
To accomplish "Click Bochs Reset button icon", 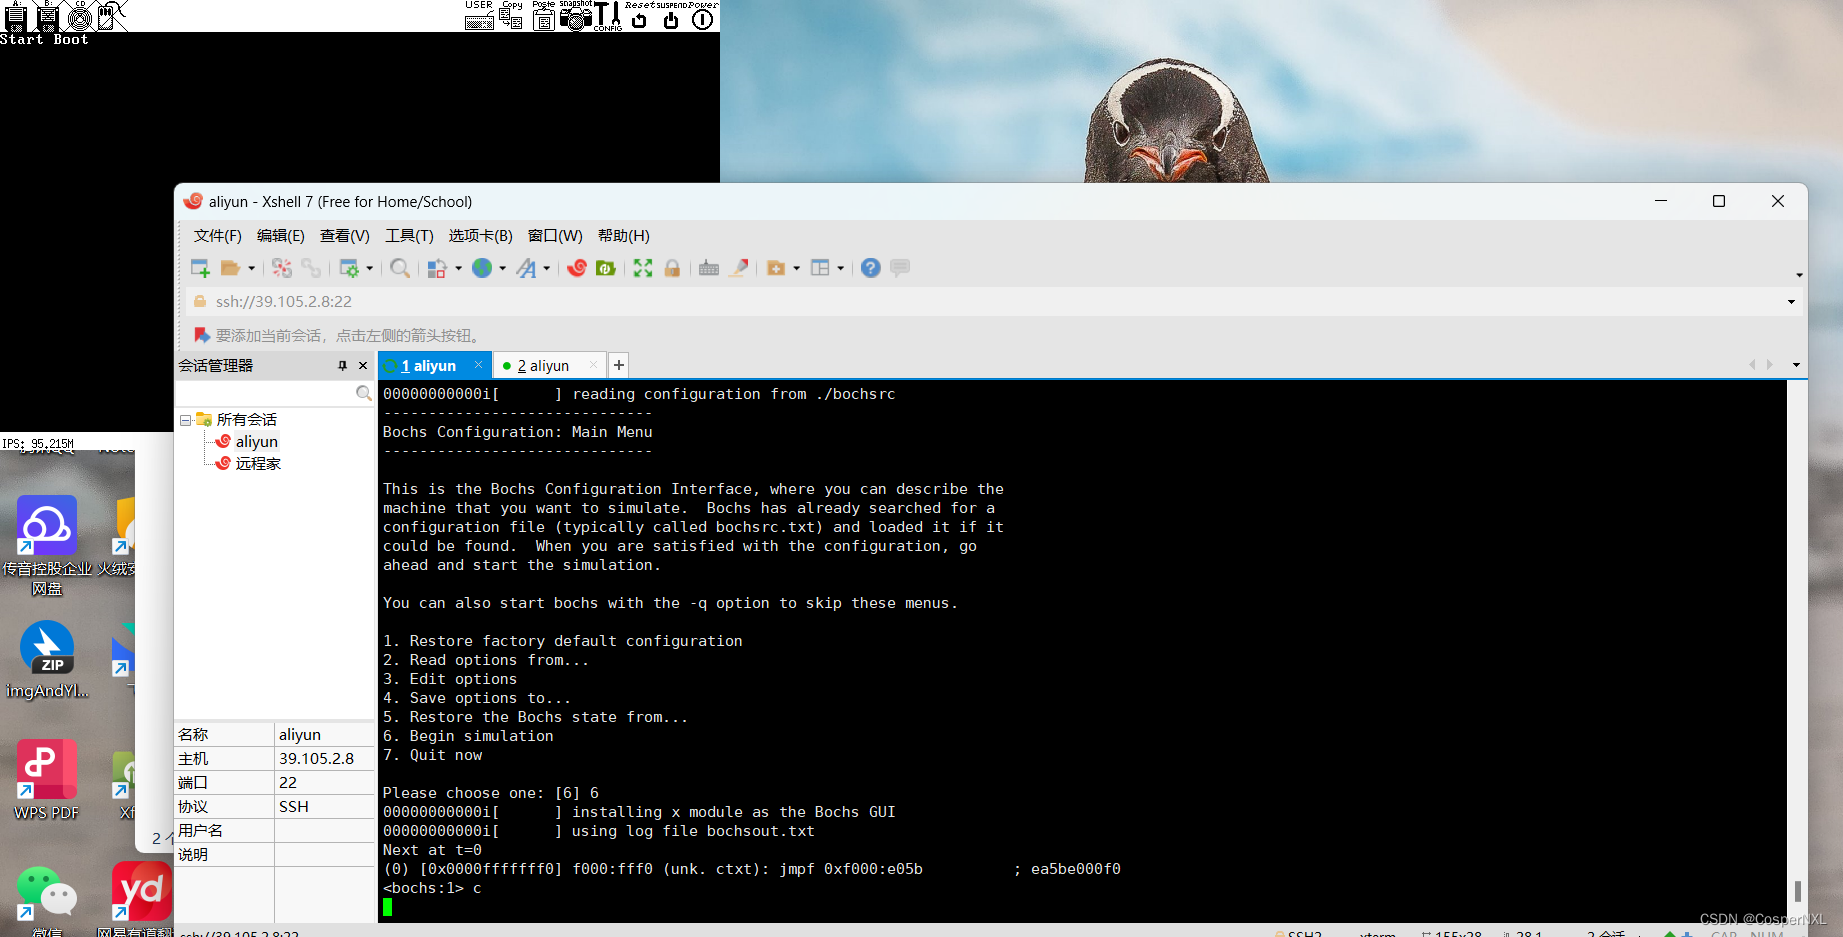I will click(639, 16).
